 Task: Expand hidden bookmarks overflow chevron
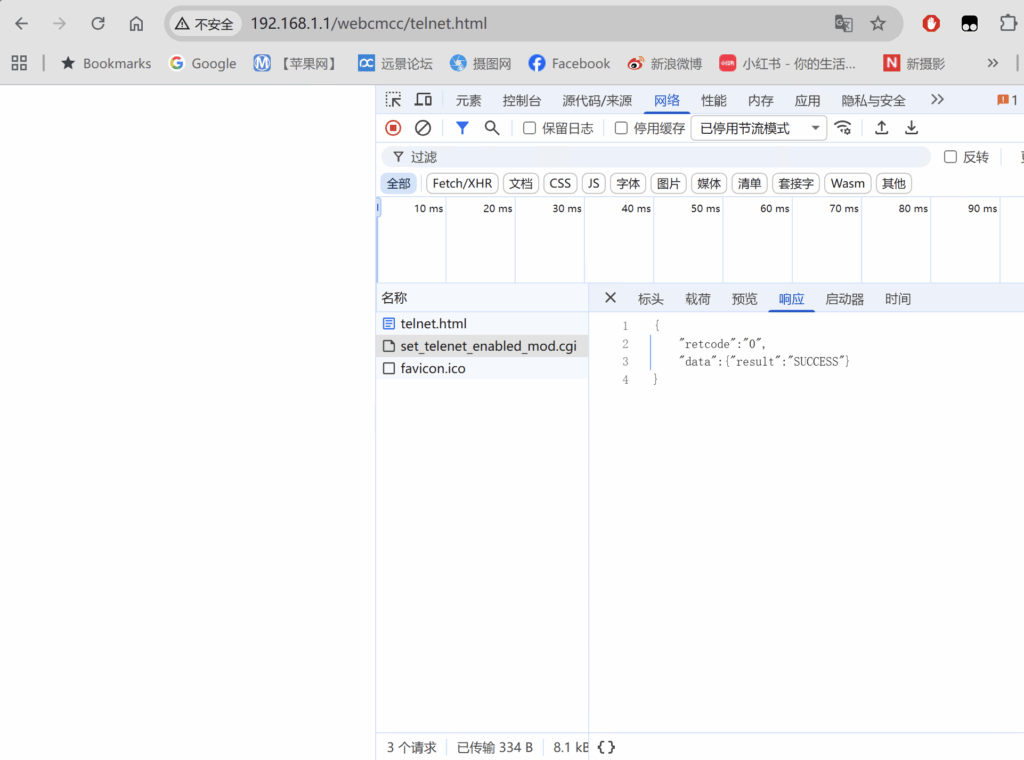(x=992, y=63)
